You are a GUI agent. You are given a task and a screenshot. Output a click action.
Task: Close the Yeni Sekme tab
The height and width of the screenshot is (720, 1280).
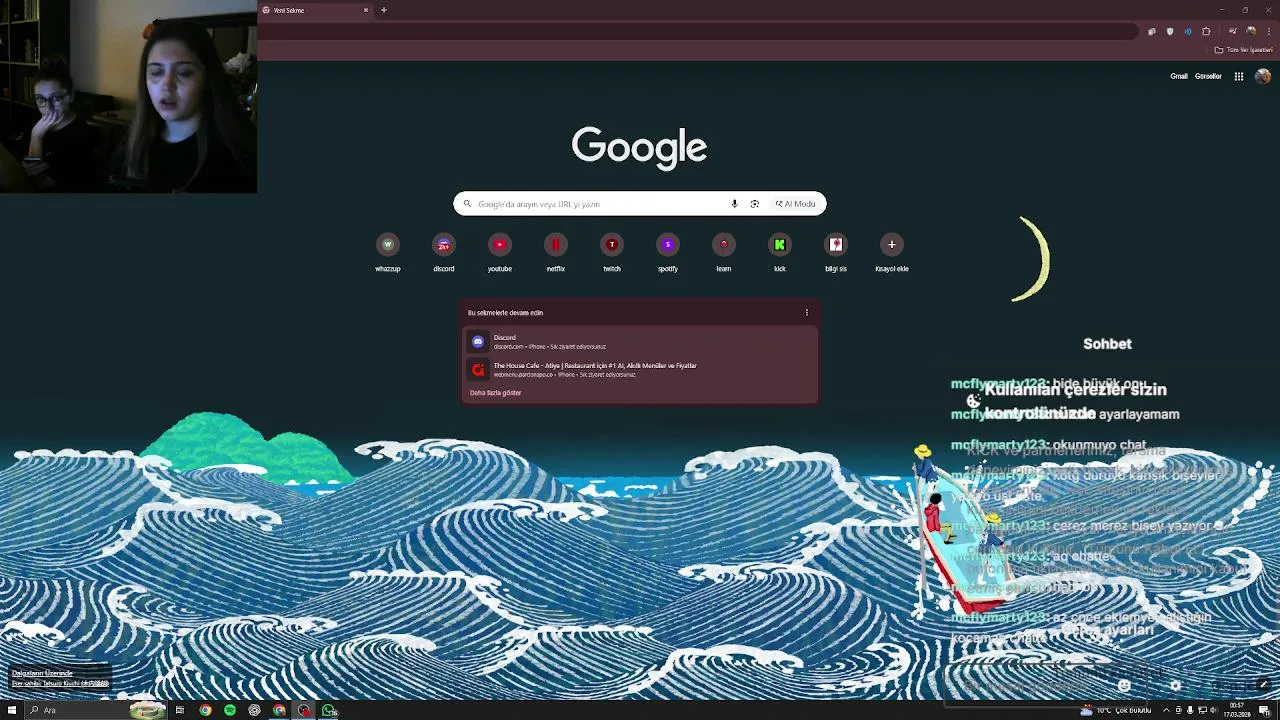[x=366, y=10]
